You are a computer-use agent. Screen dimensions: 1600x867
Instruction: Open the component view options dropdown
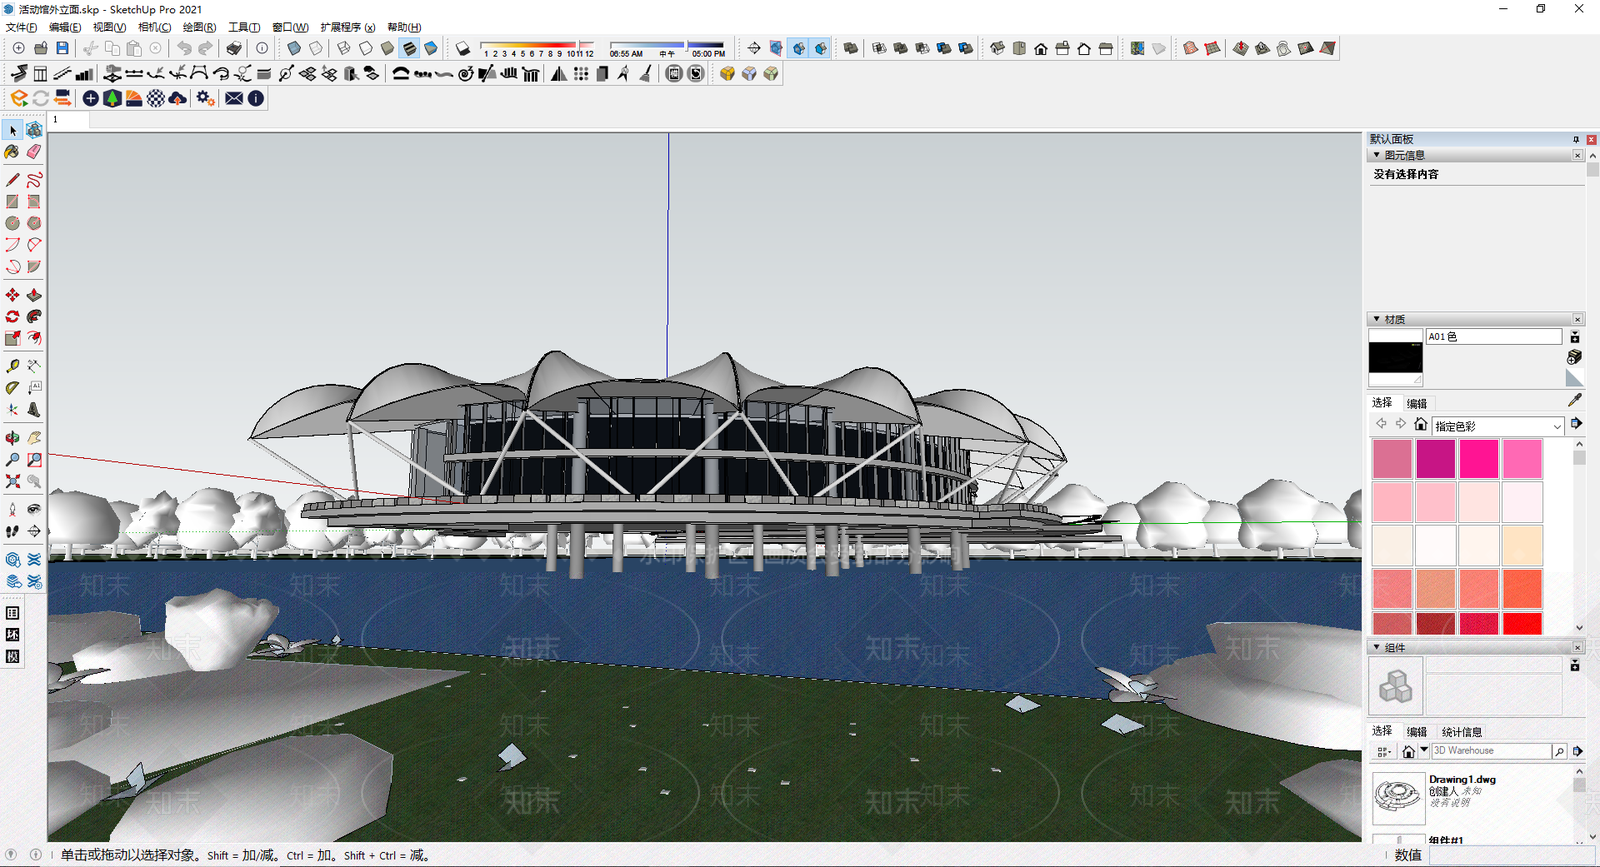pos(1384,751)
